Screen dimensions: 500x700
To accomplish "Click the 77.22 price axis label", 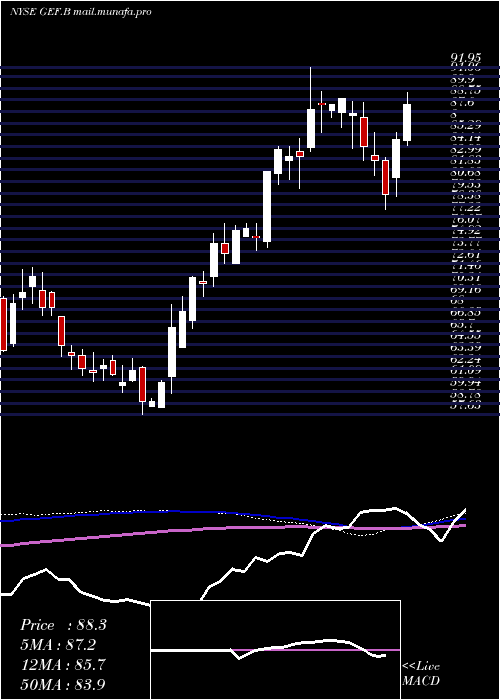I will tap(466, 208).
